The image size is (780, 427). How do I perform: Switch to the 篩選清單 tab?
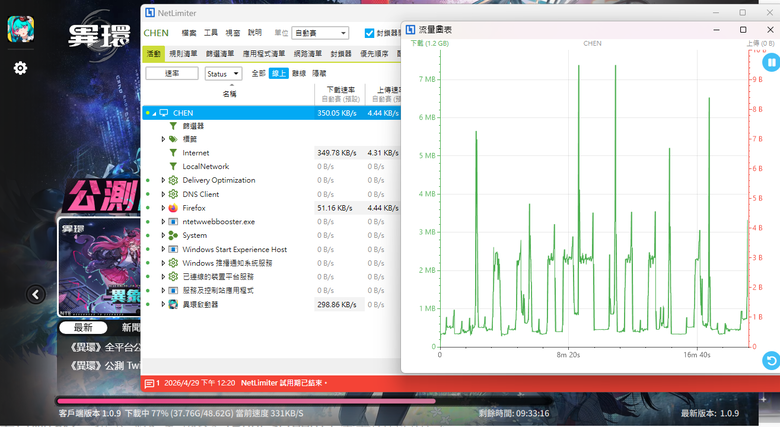(x=220, y=53)
